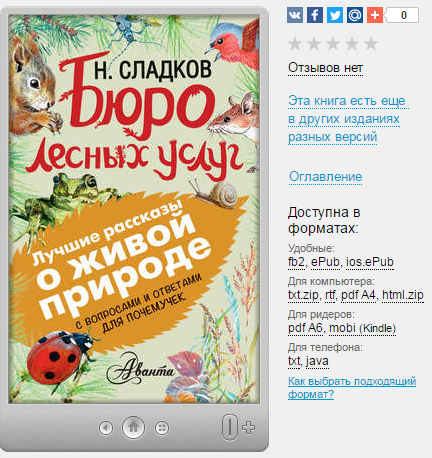Click the e-reader home button
This screenshot has height=458, width=432.
point(133,427)
